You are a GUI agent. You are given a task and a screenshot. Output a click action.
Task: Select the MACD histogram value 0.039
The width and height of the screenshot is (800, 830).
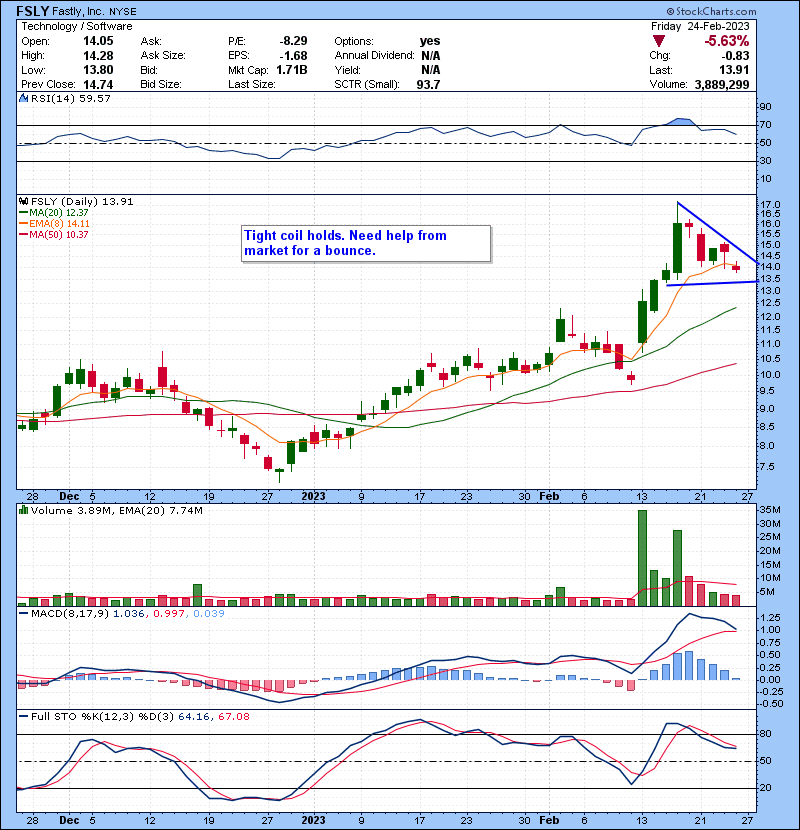tap(209, 614)
